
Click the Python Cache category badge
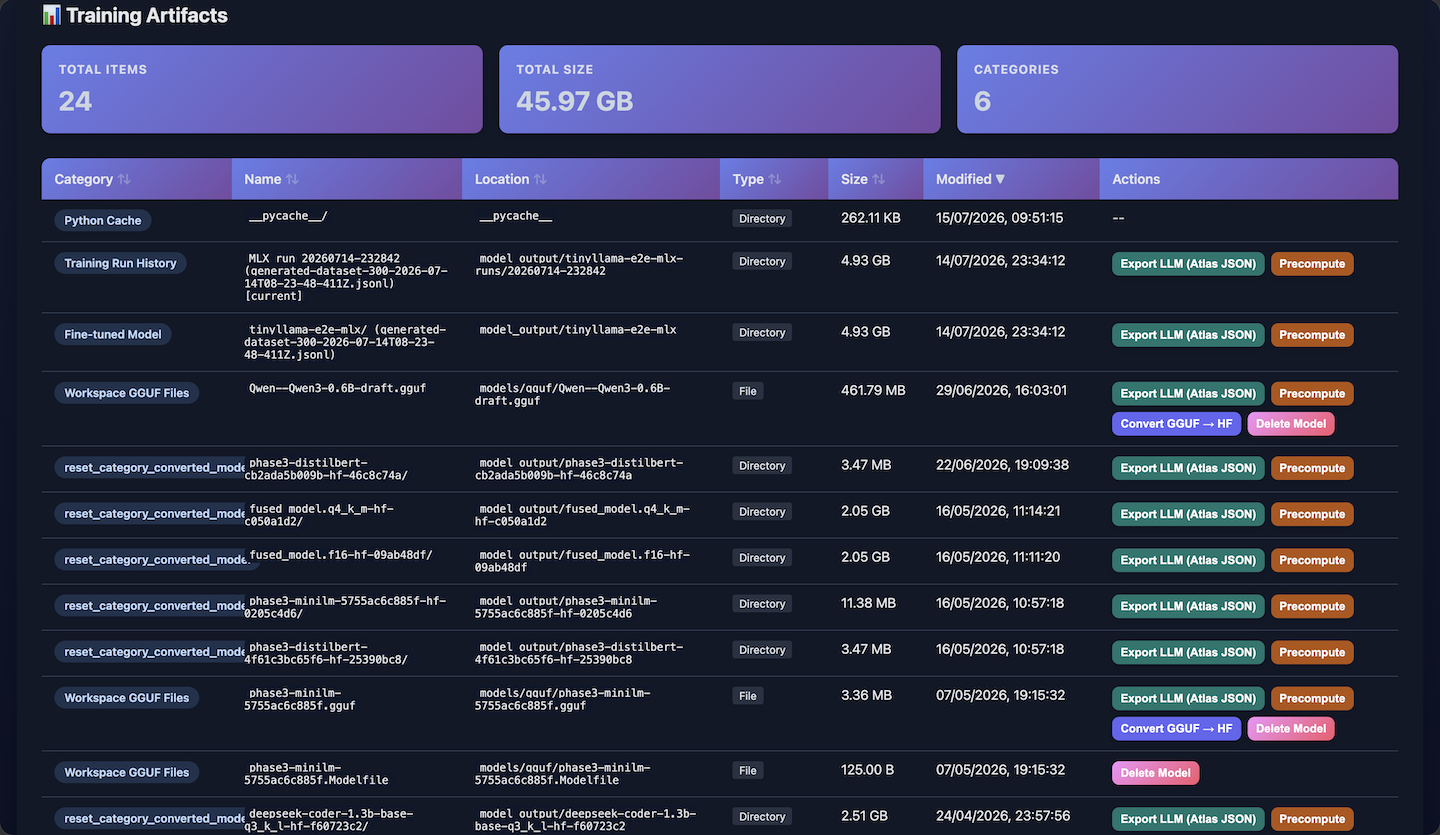point(103,220)
